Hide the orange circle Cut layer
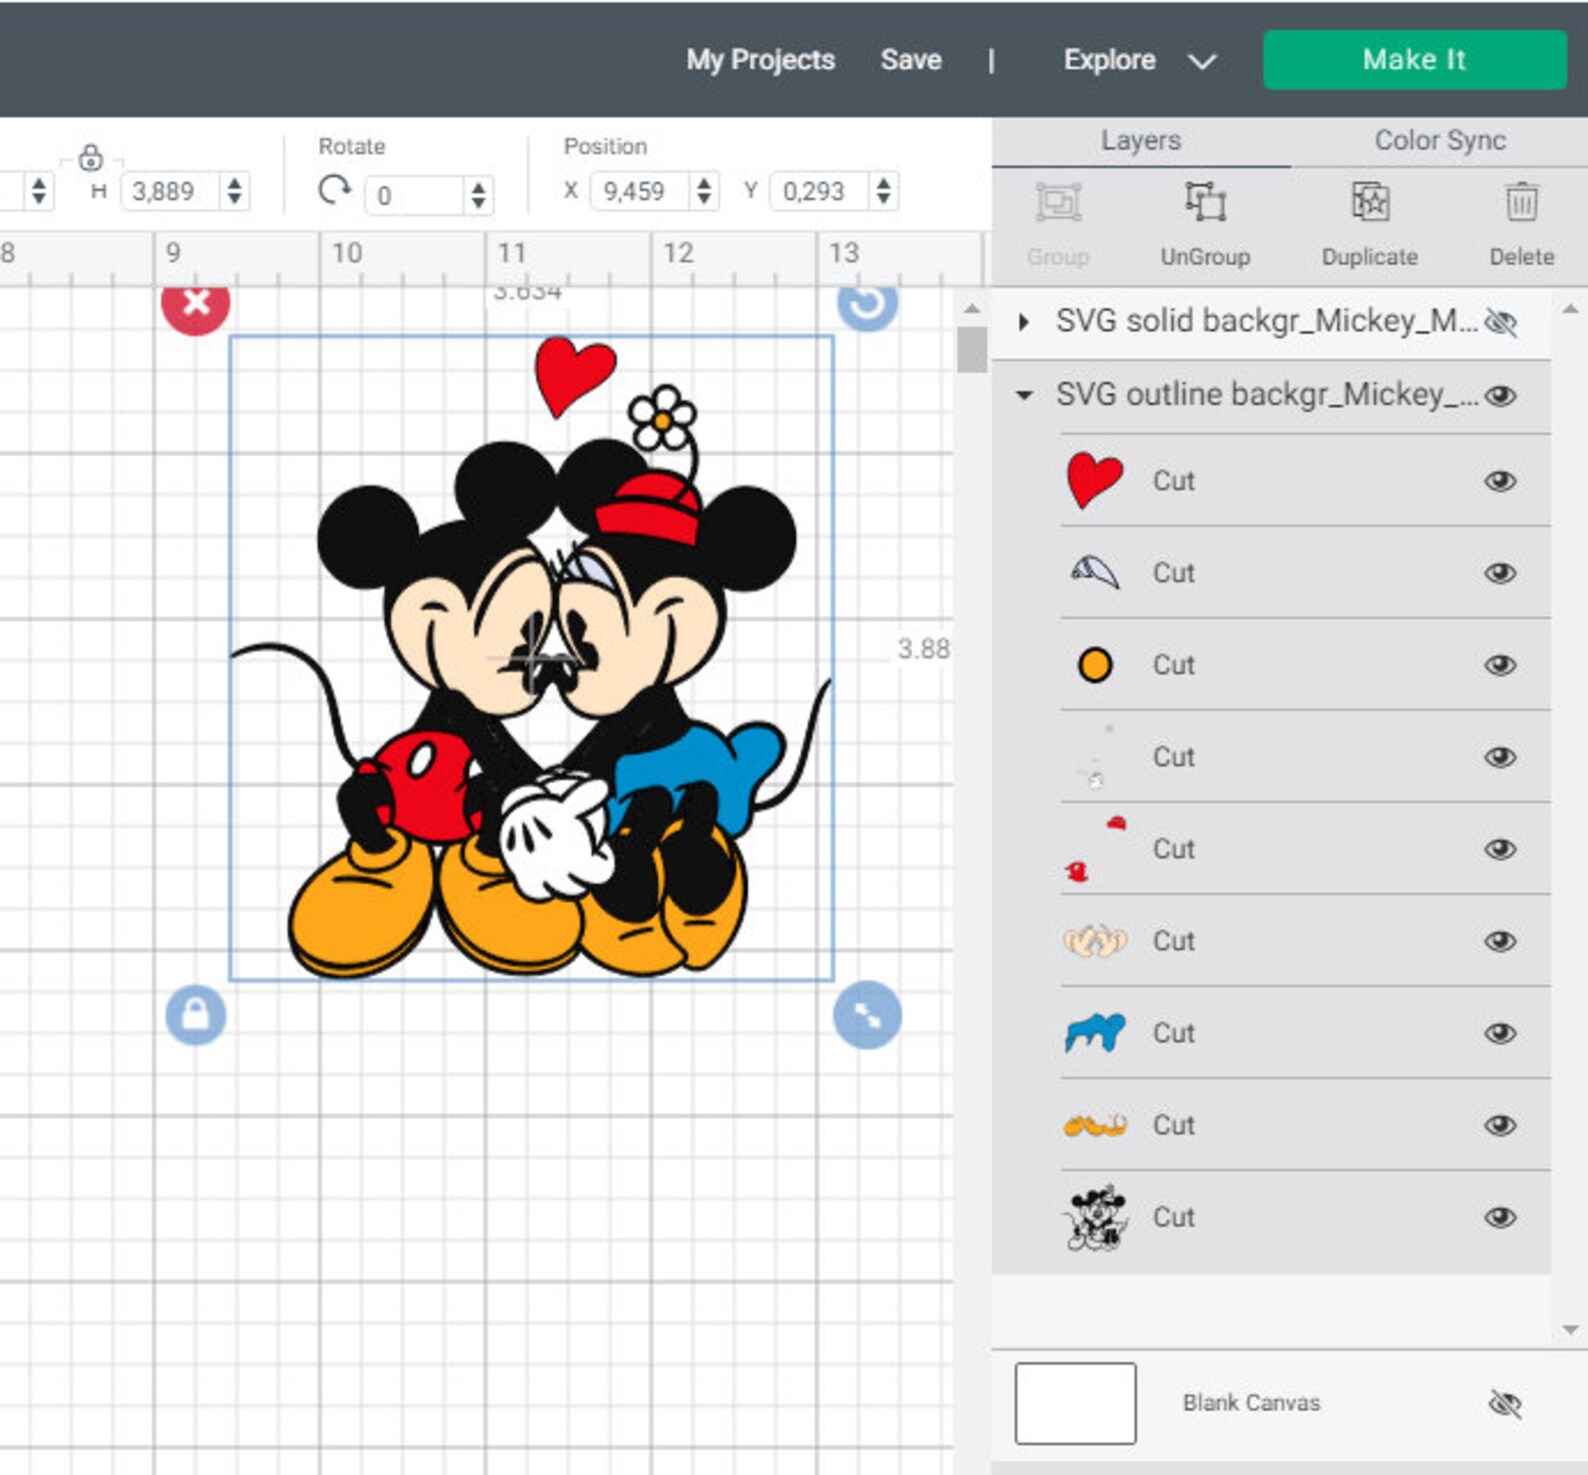The height and width of the screenshot is (1475, 1588). point(1500,665)
